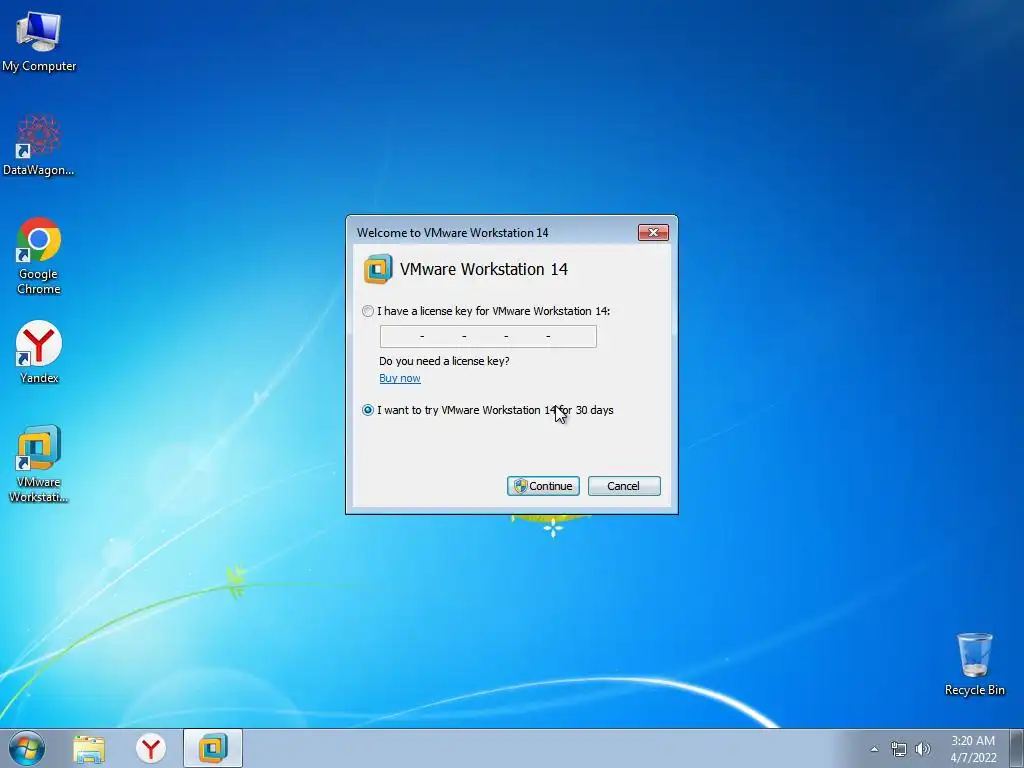Cancel the VMware welcome dialog

pos(624,486)
